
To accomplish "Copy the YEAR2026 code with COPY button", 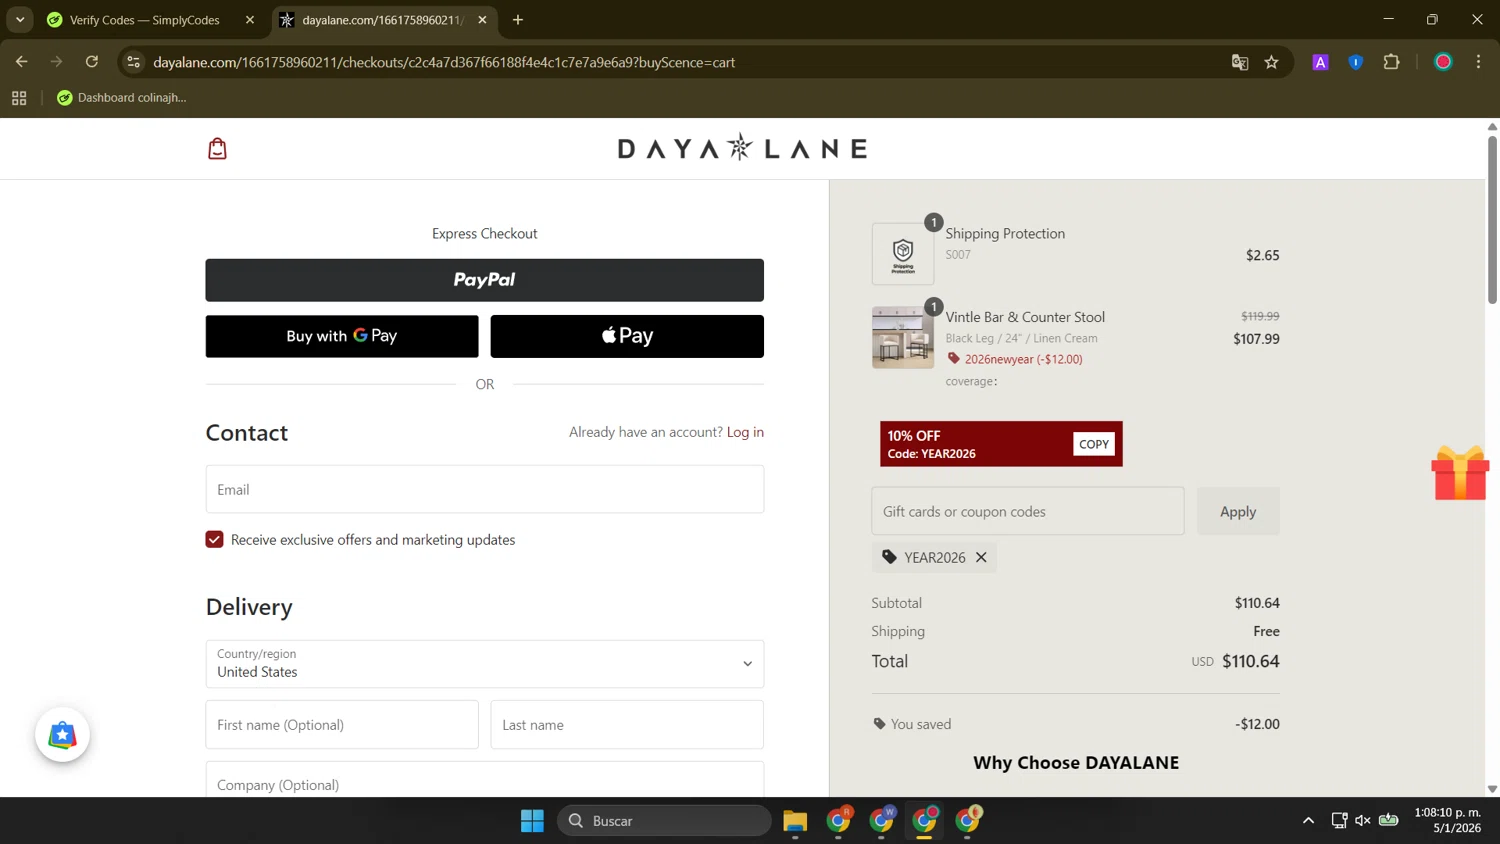I will [1094, 444].
